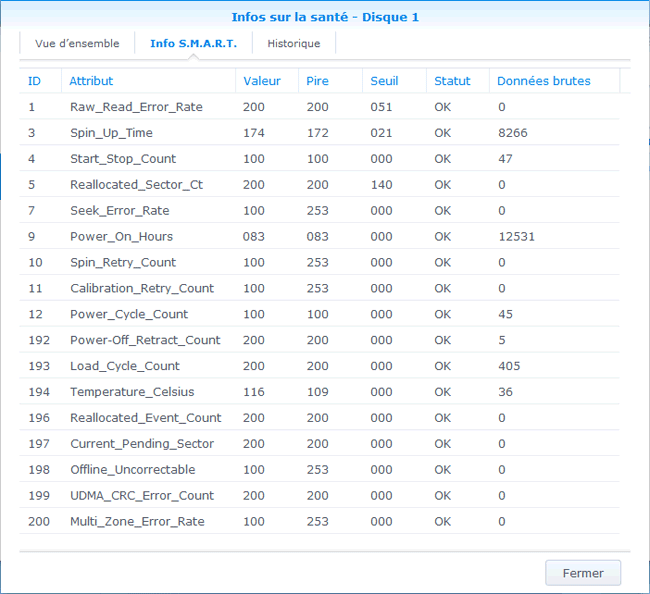Select the Start_Stop_Count attribute
Image resolution: width=650 pixels, height=594 pixels.
(123, 159)
